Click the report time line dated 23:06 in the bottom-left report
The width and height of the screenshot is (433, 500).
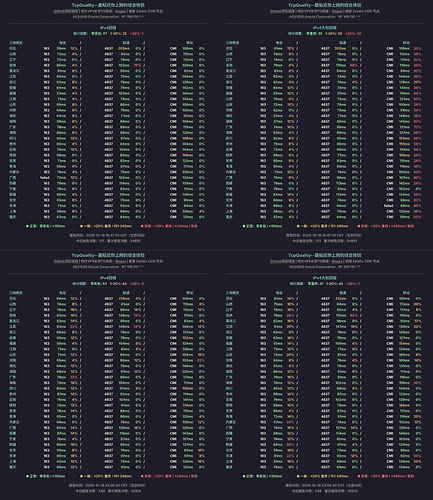108,485
